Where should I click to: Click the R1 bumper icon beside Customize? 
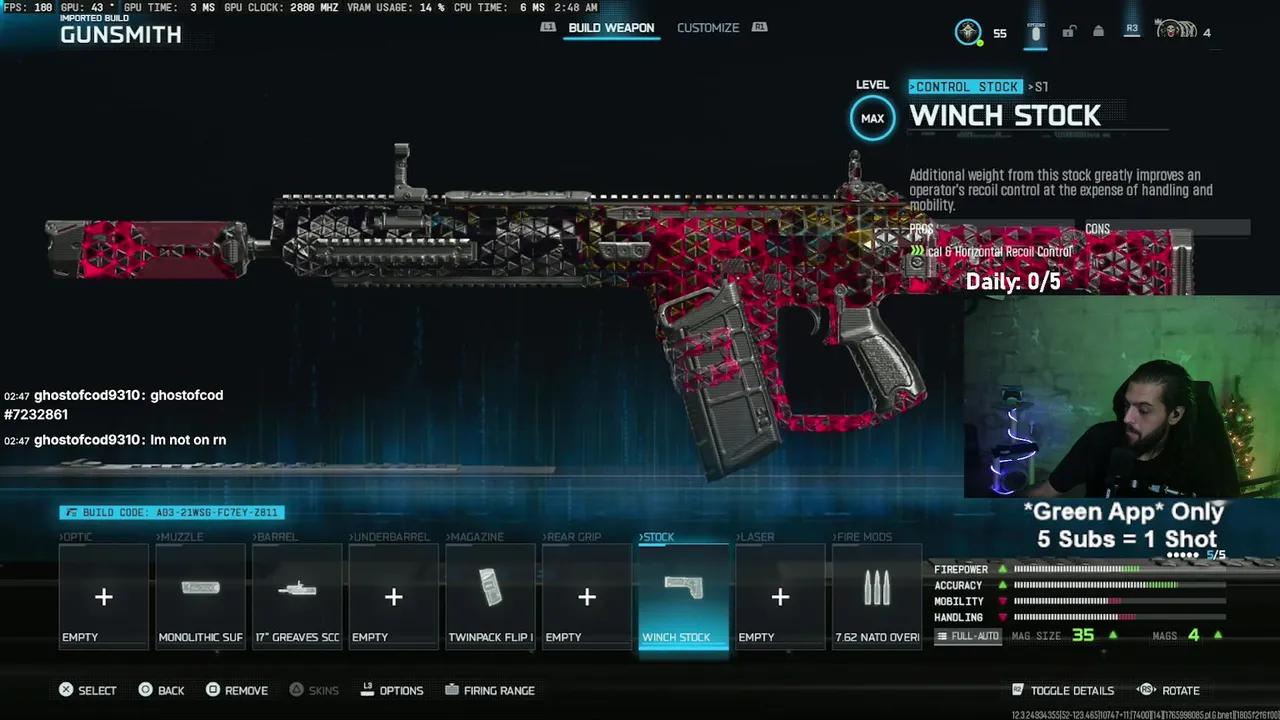point(759,27)
